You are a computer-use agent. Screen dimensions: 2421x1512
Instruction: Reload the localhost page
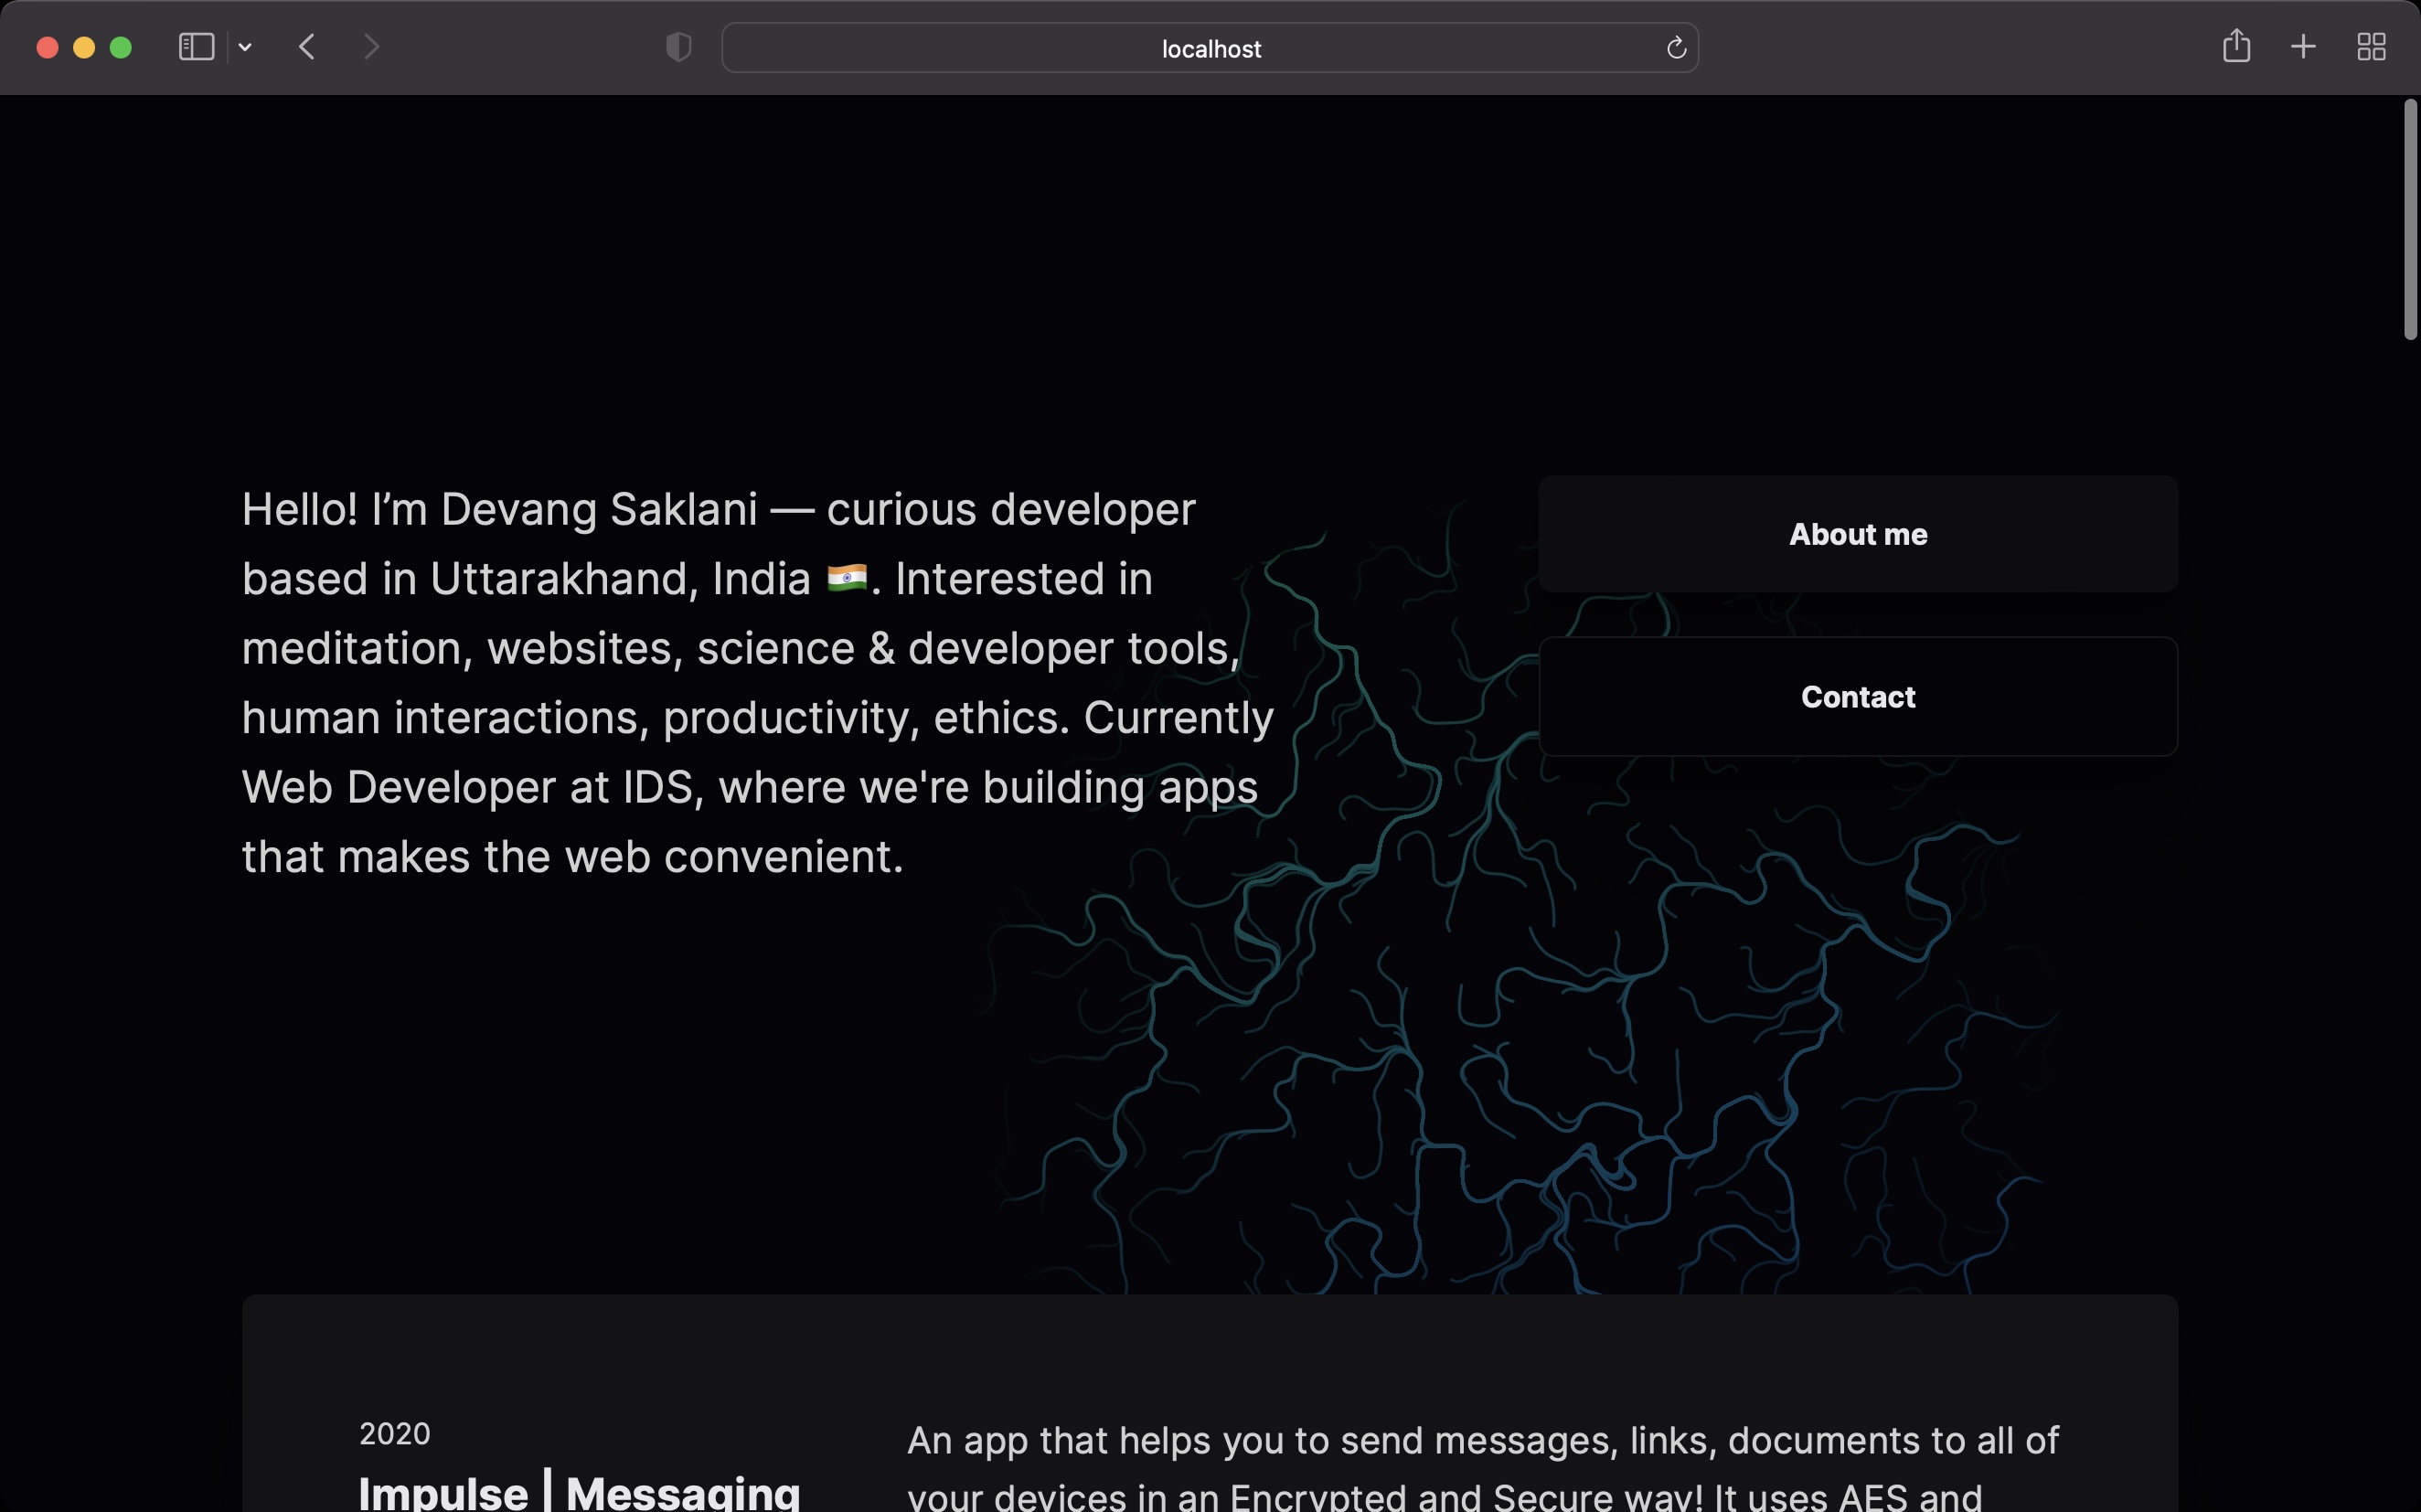coord(1675,47)
